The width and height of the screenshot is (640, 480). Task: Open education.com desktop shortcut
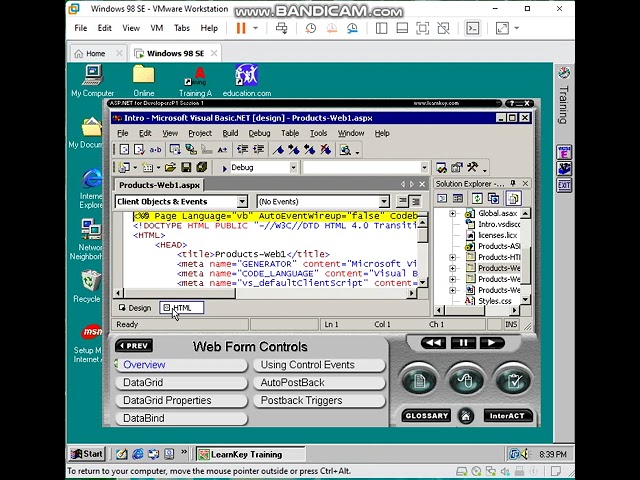[x=247, y=81]
